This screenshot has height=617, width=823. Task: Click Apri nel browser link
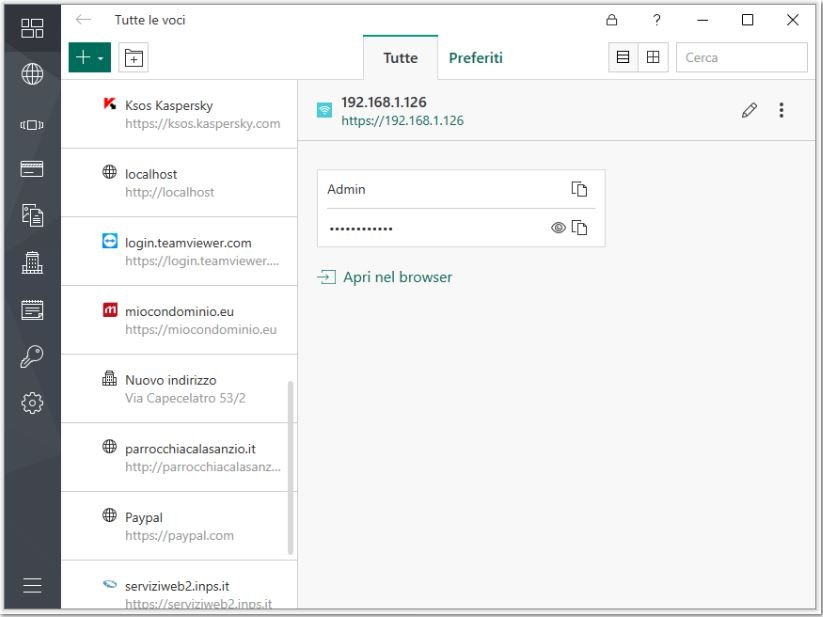point(397,277)
